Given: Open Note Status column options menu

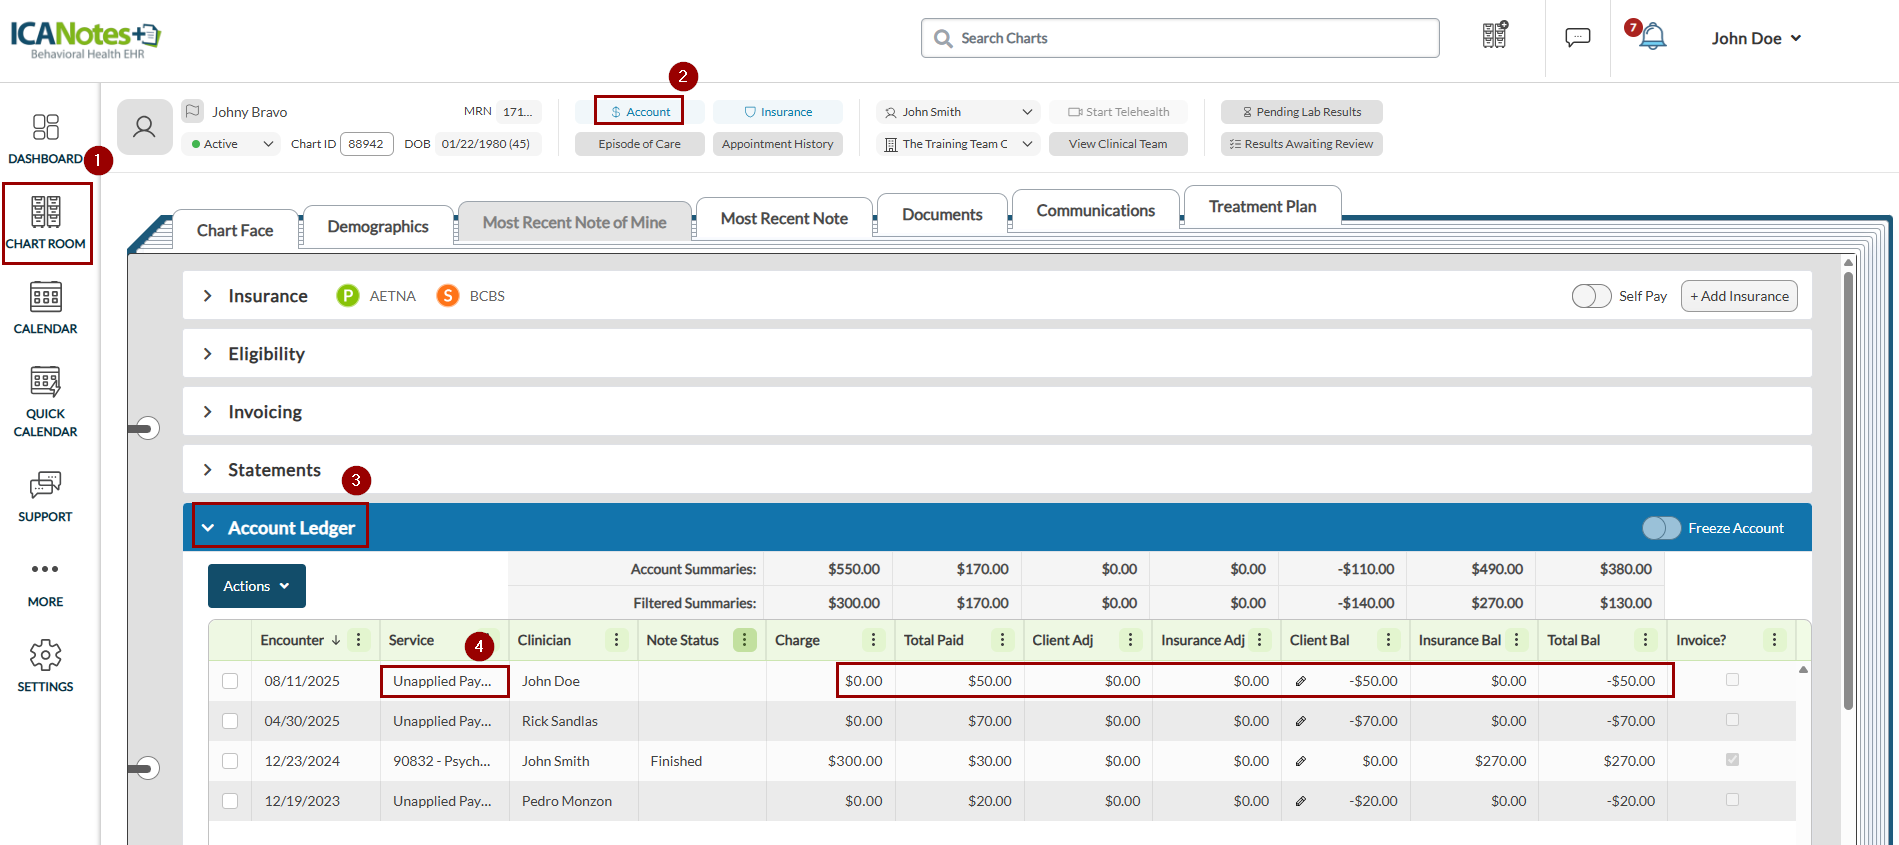Looking at the screenshot, I should point(745,640).
